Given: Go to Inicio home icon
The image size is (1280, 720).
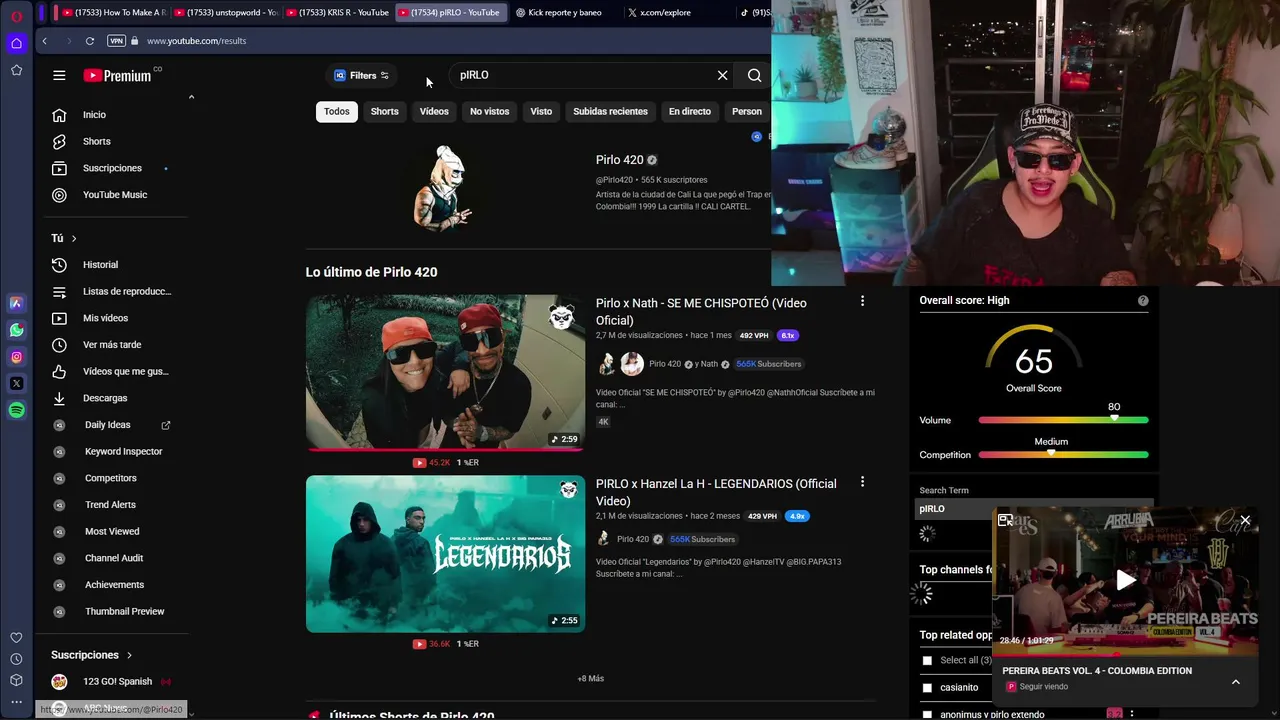Looking at the screenshot, I should pos(59,115).
